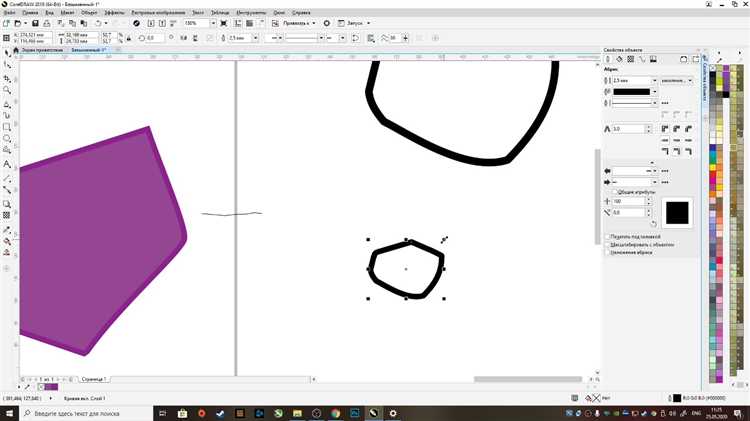Select the Rectangle tool
The width and height of the screenshot is (750, 421).
7,127
